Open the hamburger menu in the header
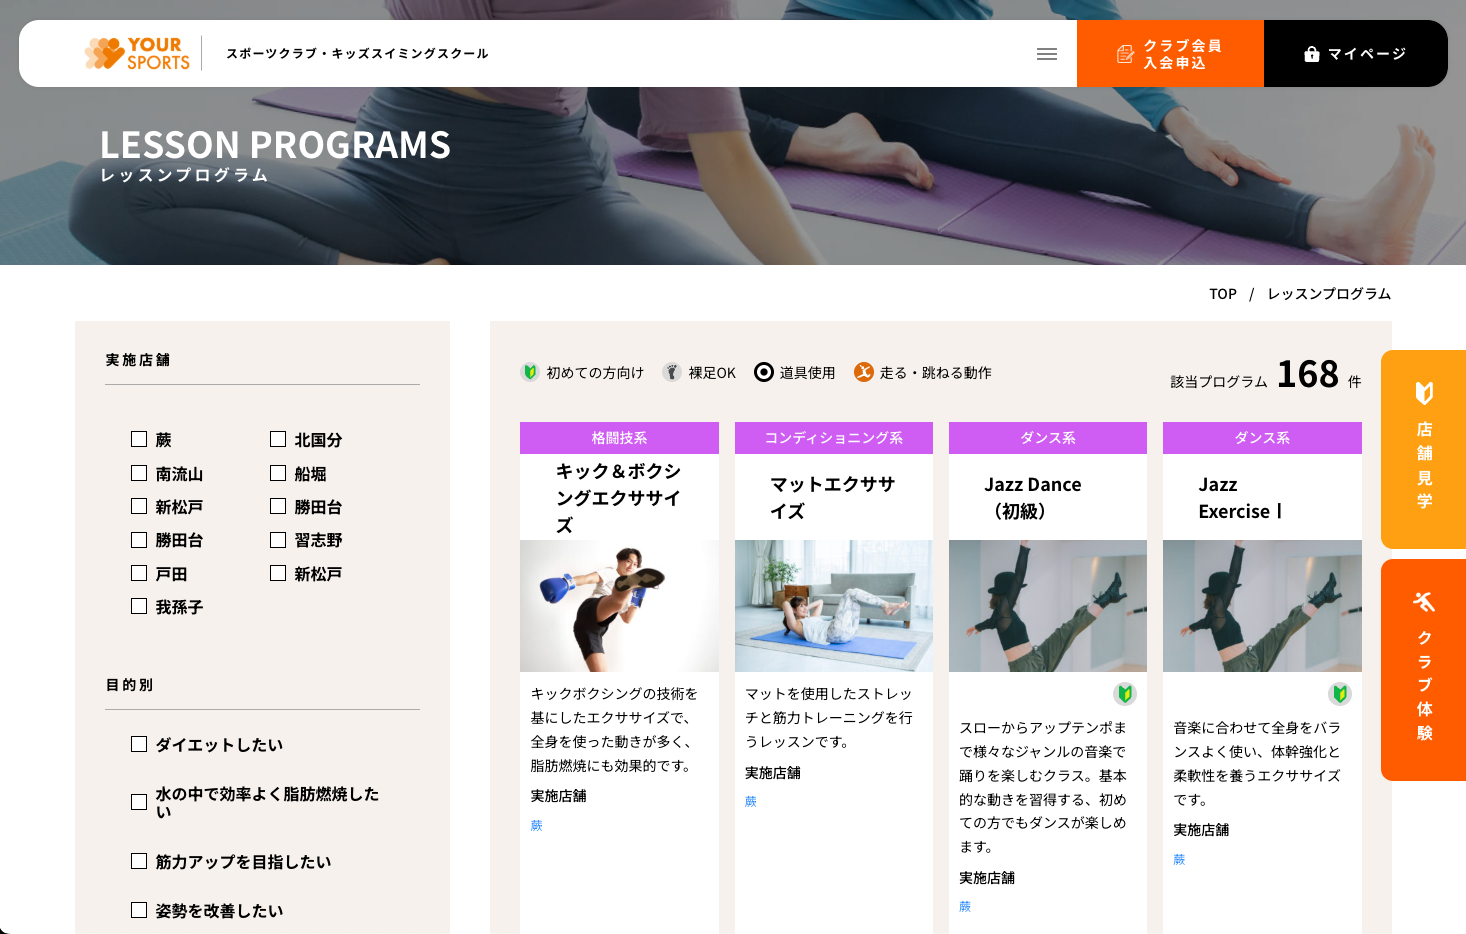Image resolution: width=1466 pixels, height=934 pixels. (x=1047, y=54)
